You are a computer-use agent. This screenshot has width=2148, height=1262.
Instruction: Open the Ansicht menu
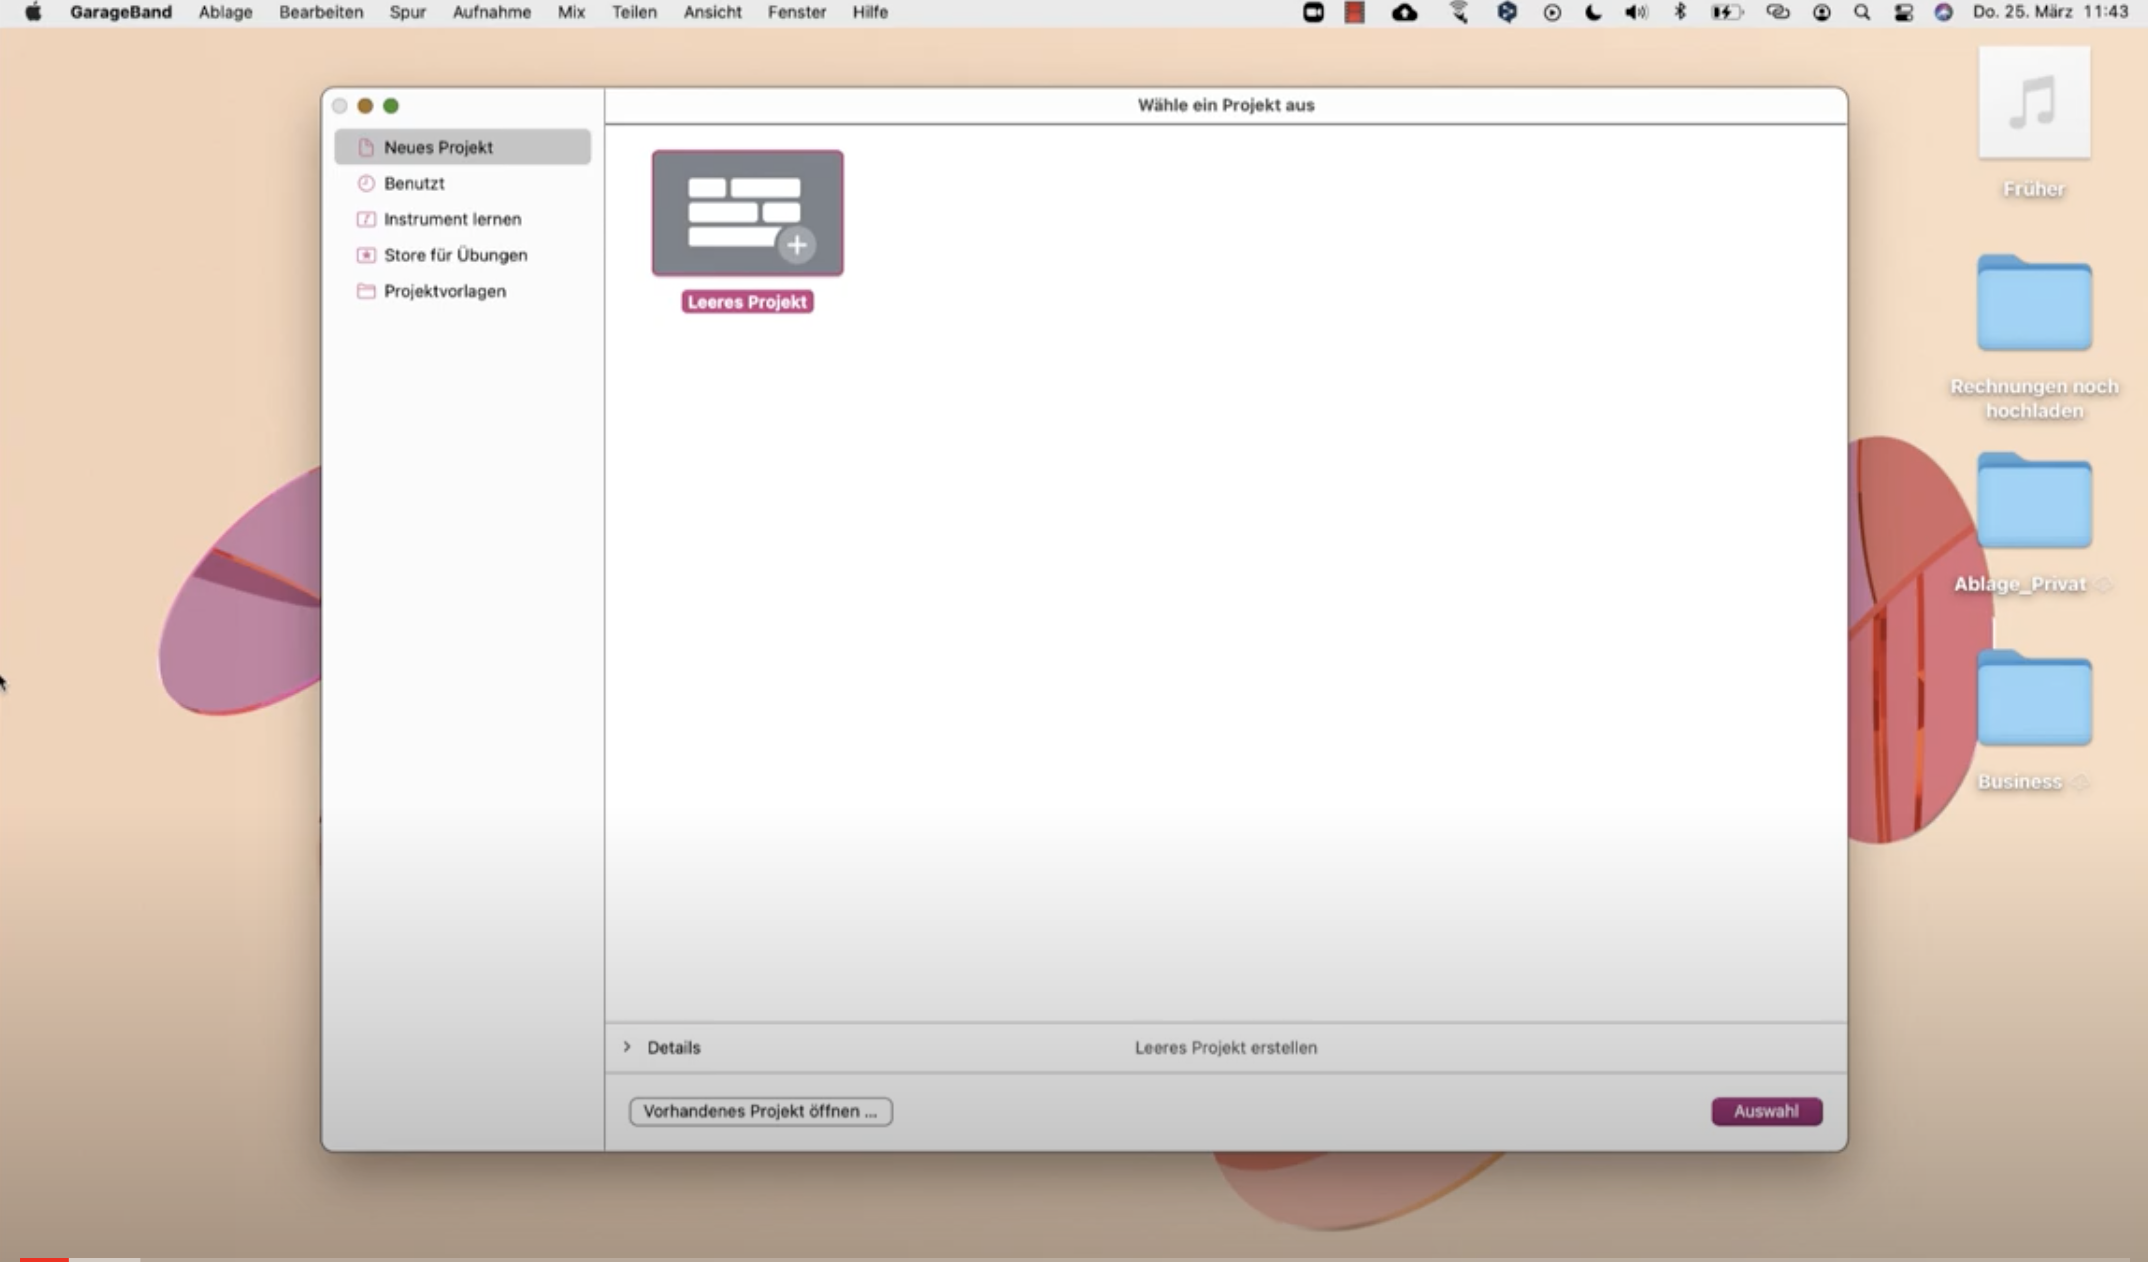point(712,12)
